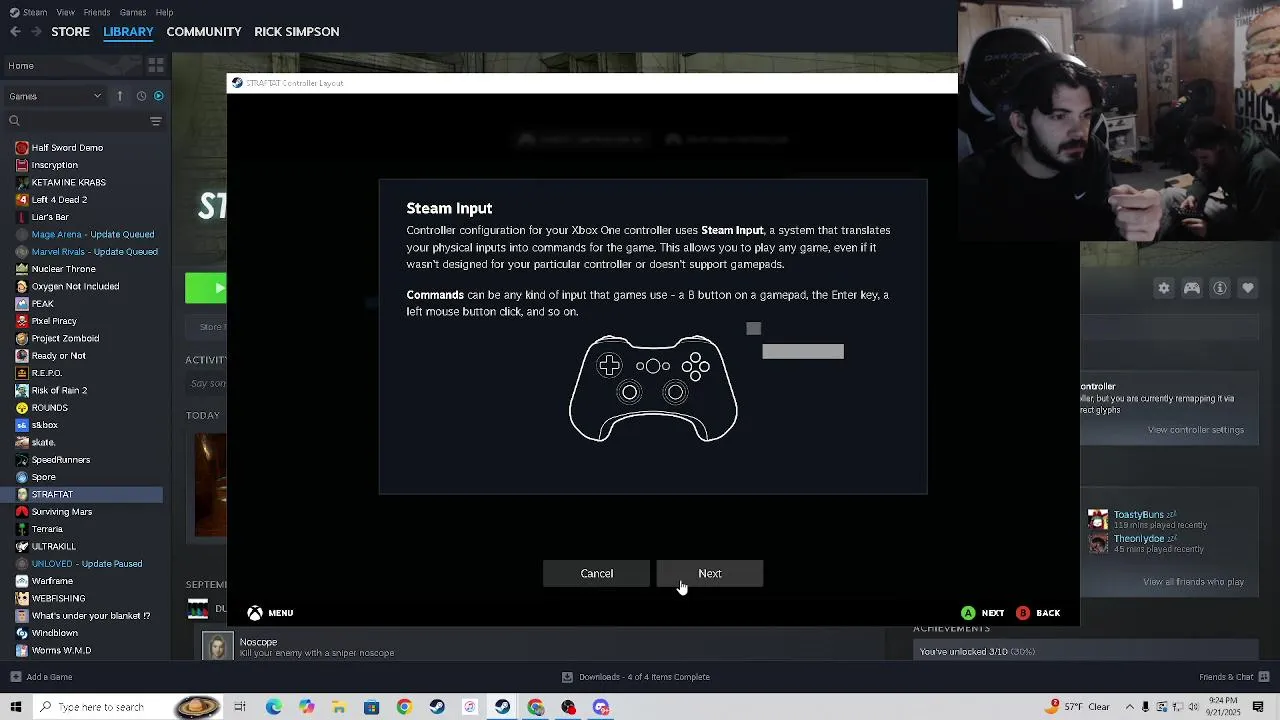Open the Windows Start menu
Image resolution: width=1280 pixels, height=720 pixels.
pyautogui.click(x=15, y=707)
